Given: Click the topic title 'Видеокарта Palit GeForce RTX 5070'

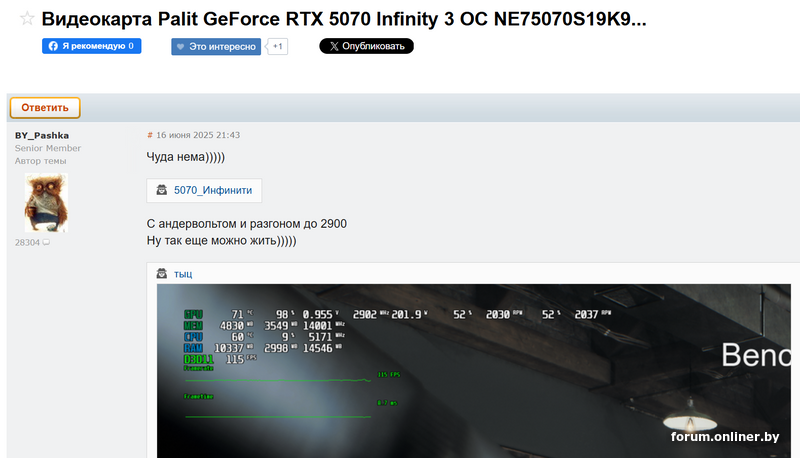Looking at the screenshot, I should pyautogui.click(x=344, y=19).
